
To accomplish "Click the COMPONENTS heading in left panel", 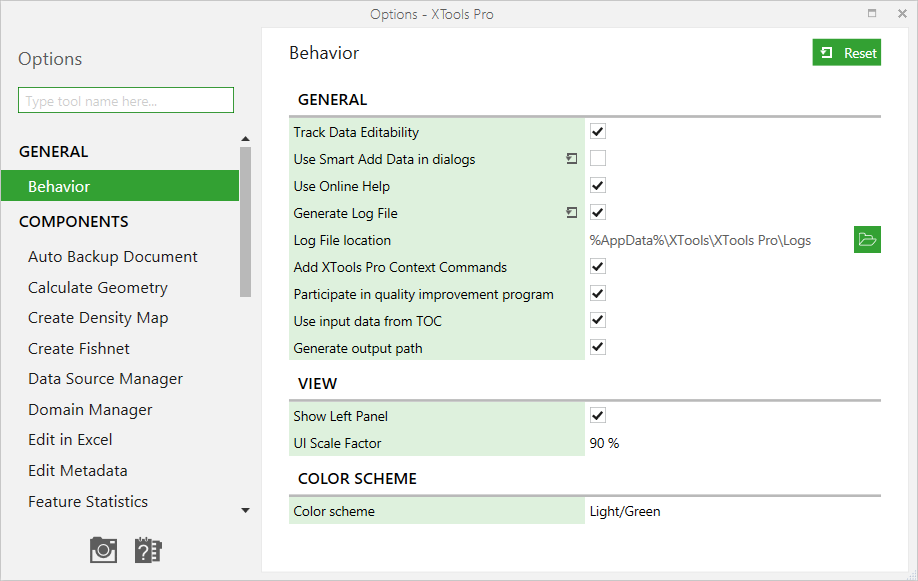I will [x=74, y=221].
